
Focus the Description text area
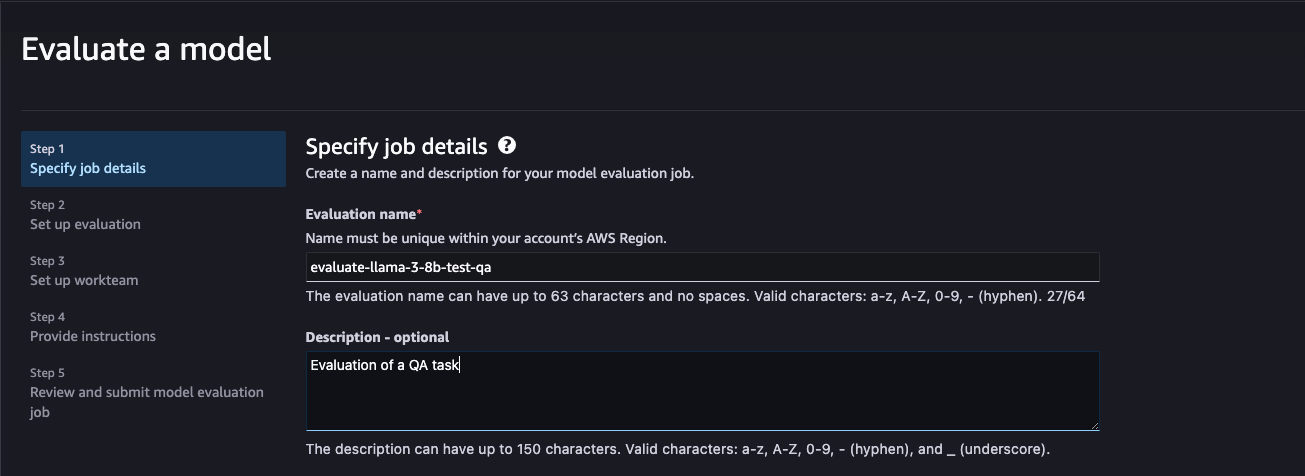(702, 391)
